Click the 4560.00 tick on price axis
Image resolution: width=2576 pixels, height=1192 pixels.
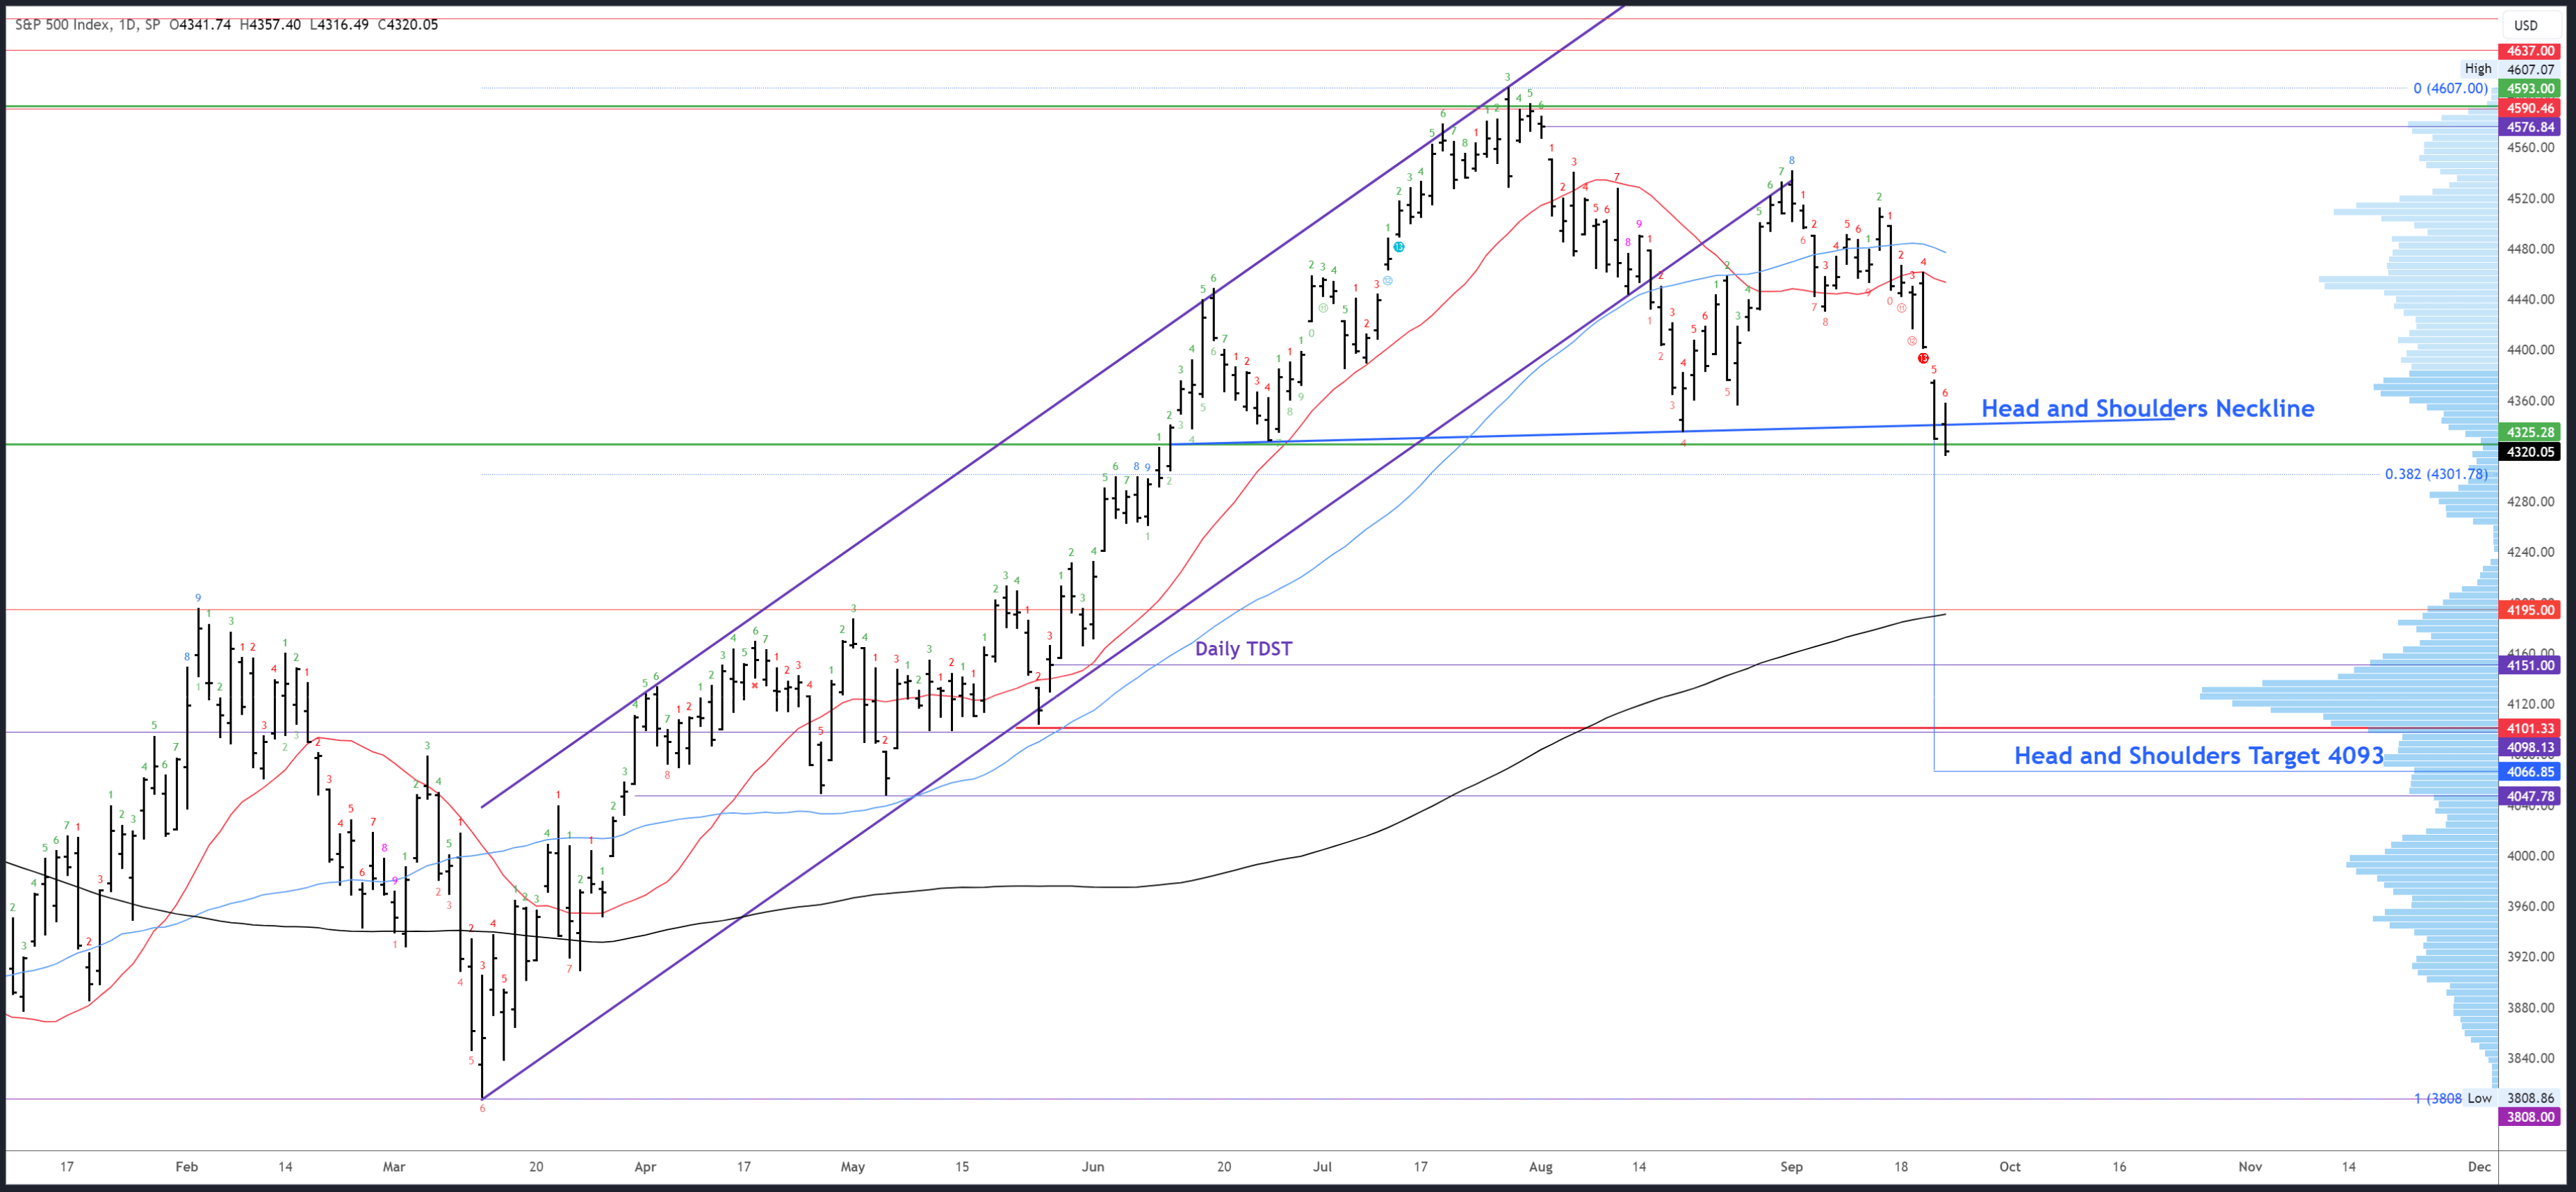click(2530, 147)
